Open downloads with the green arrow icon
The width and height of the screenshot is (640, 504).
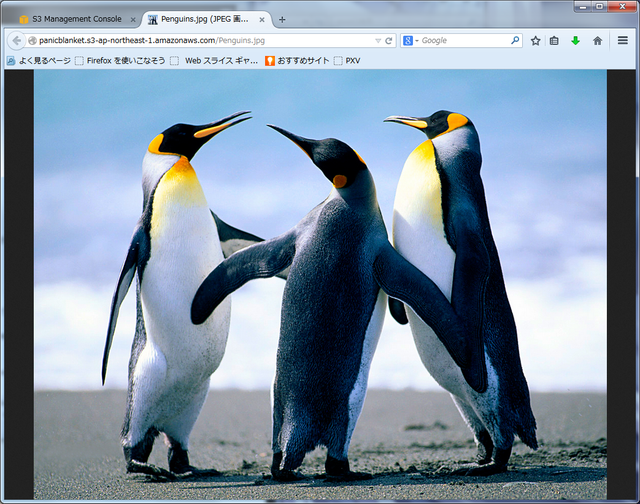click(576, 40)
